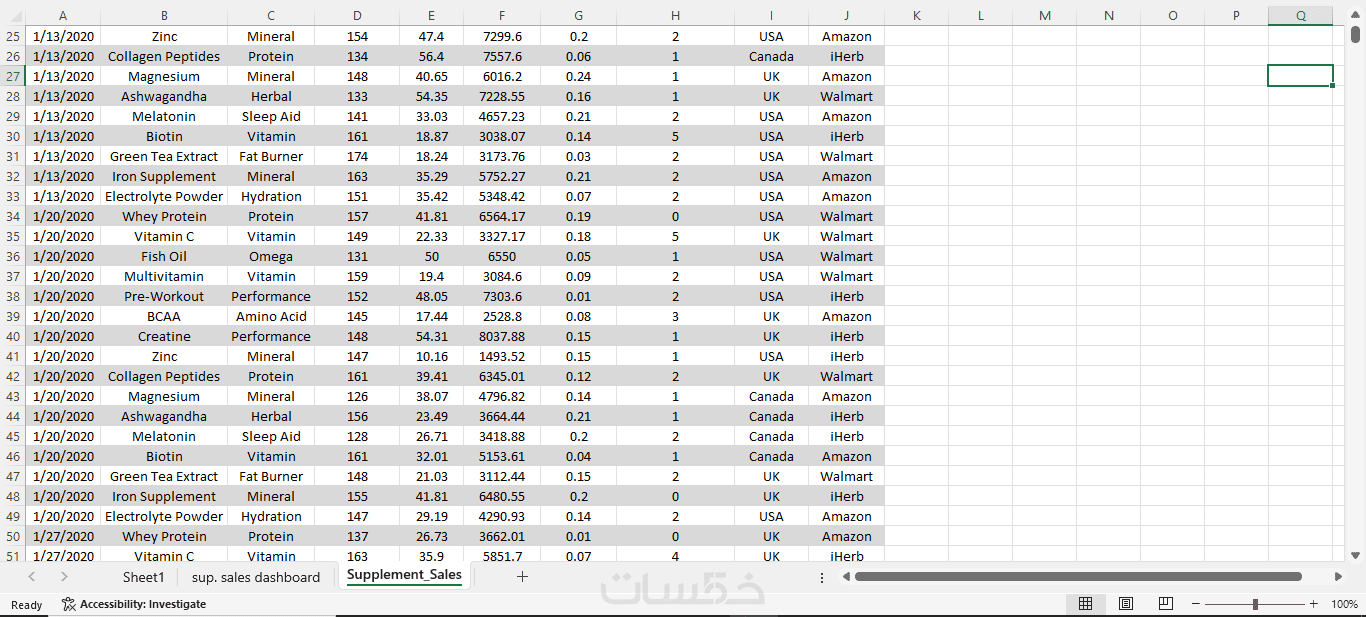Click cell Fish Oil in row 36
1366x617 pixels.
(x=164, y=256)
